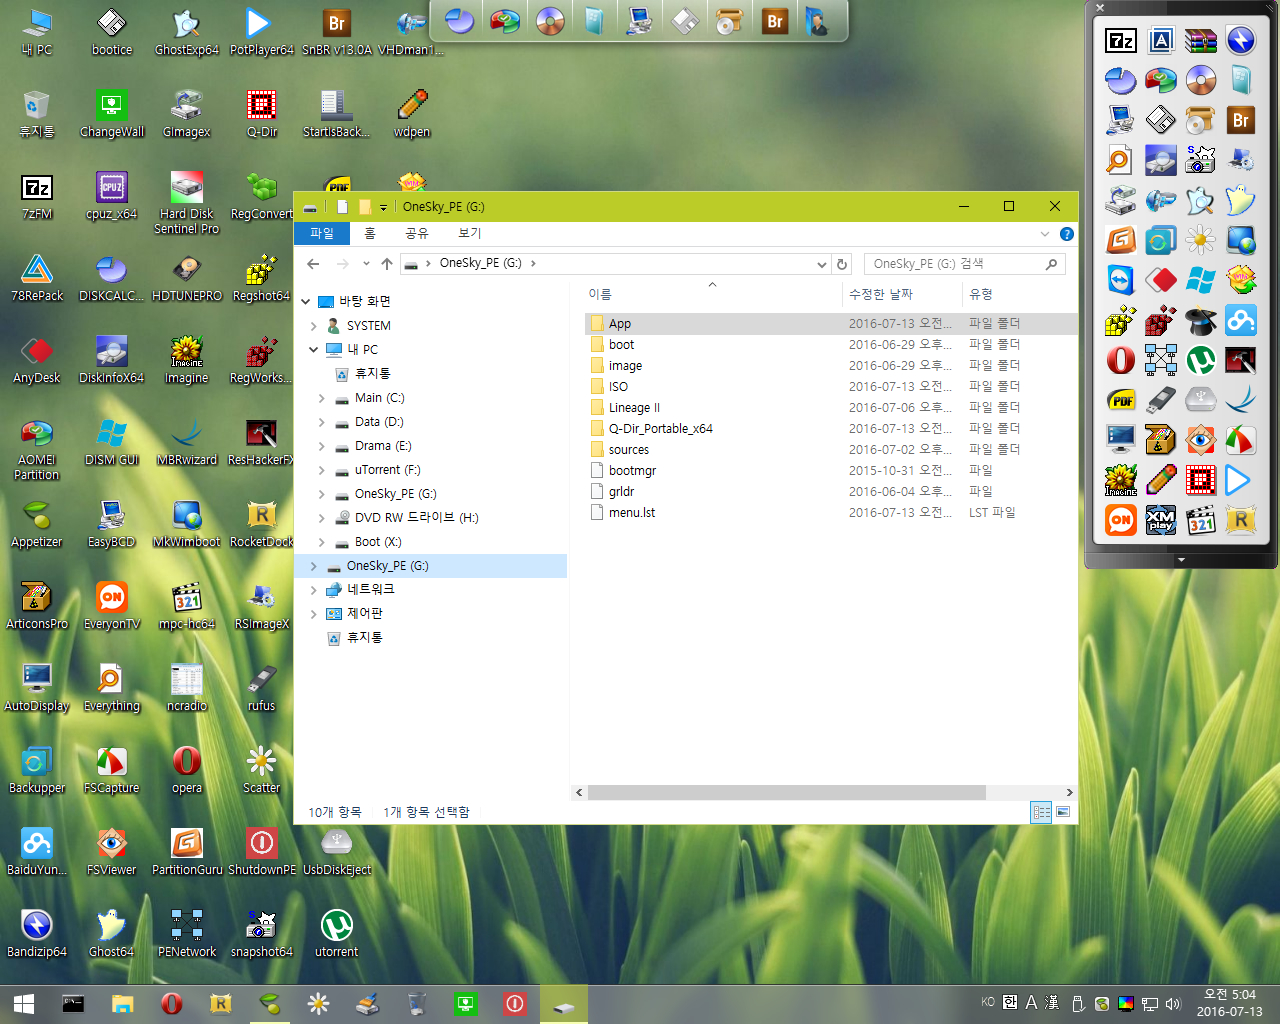This screenshot has width=1280, height=1024.
Task: Open 7zFM desktop icon
Action: 37,196
